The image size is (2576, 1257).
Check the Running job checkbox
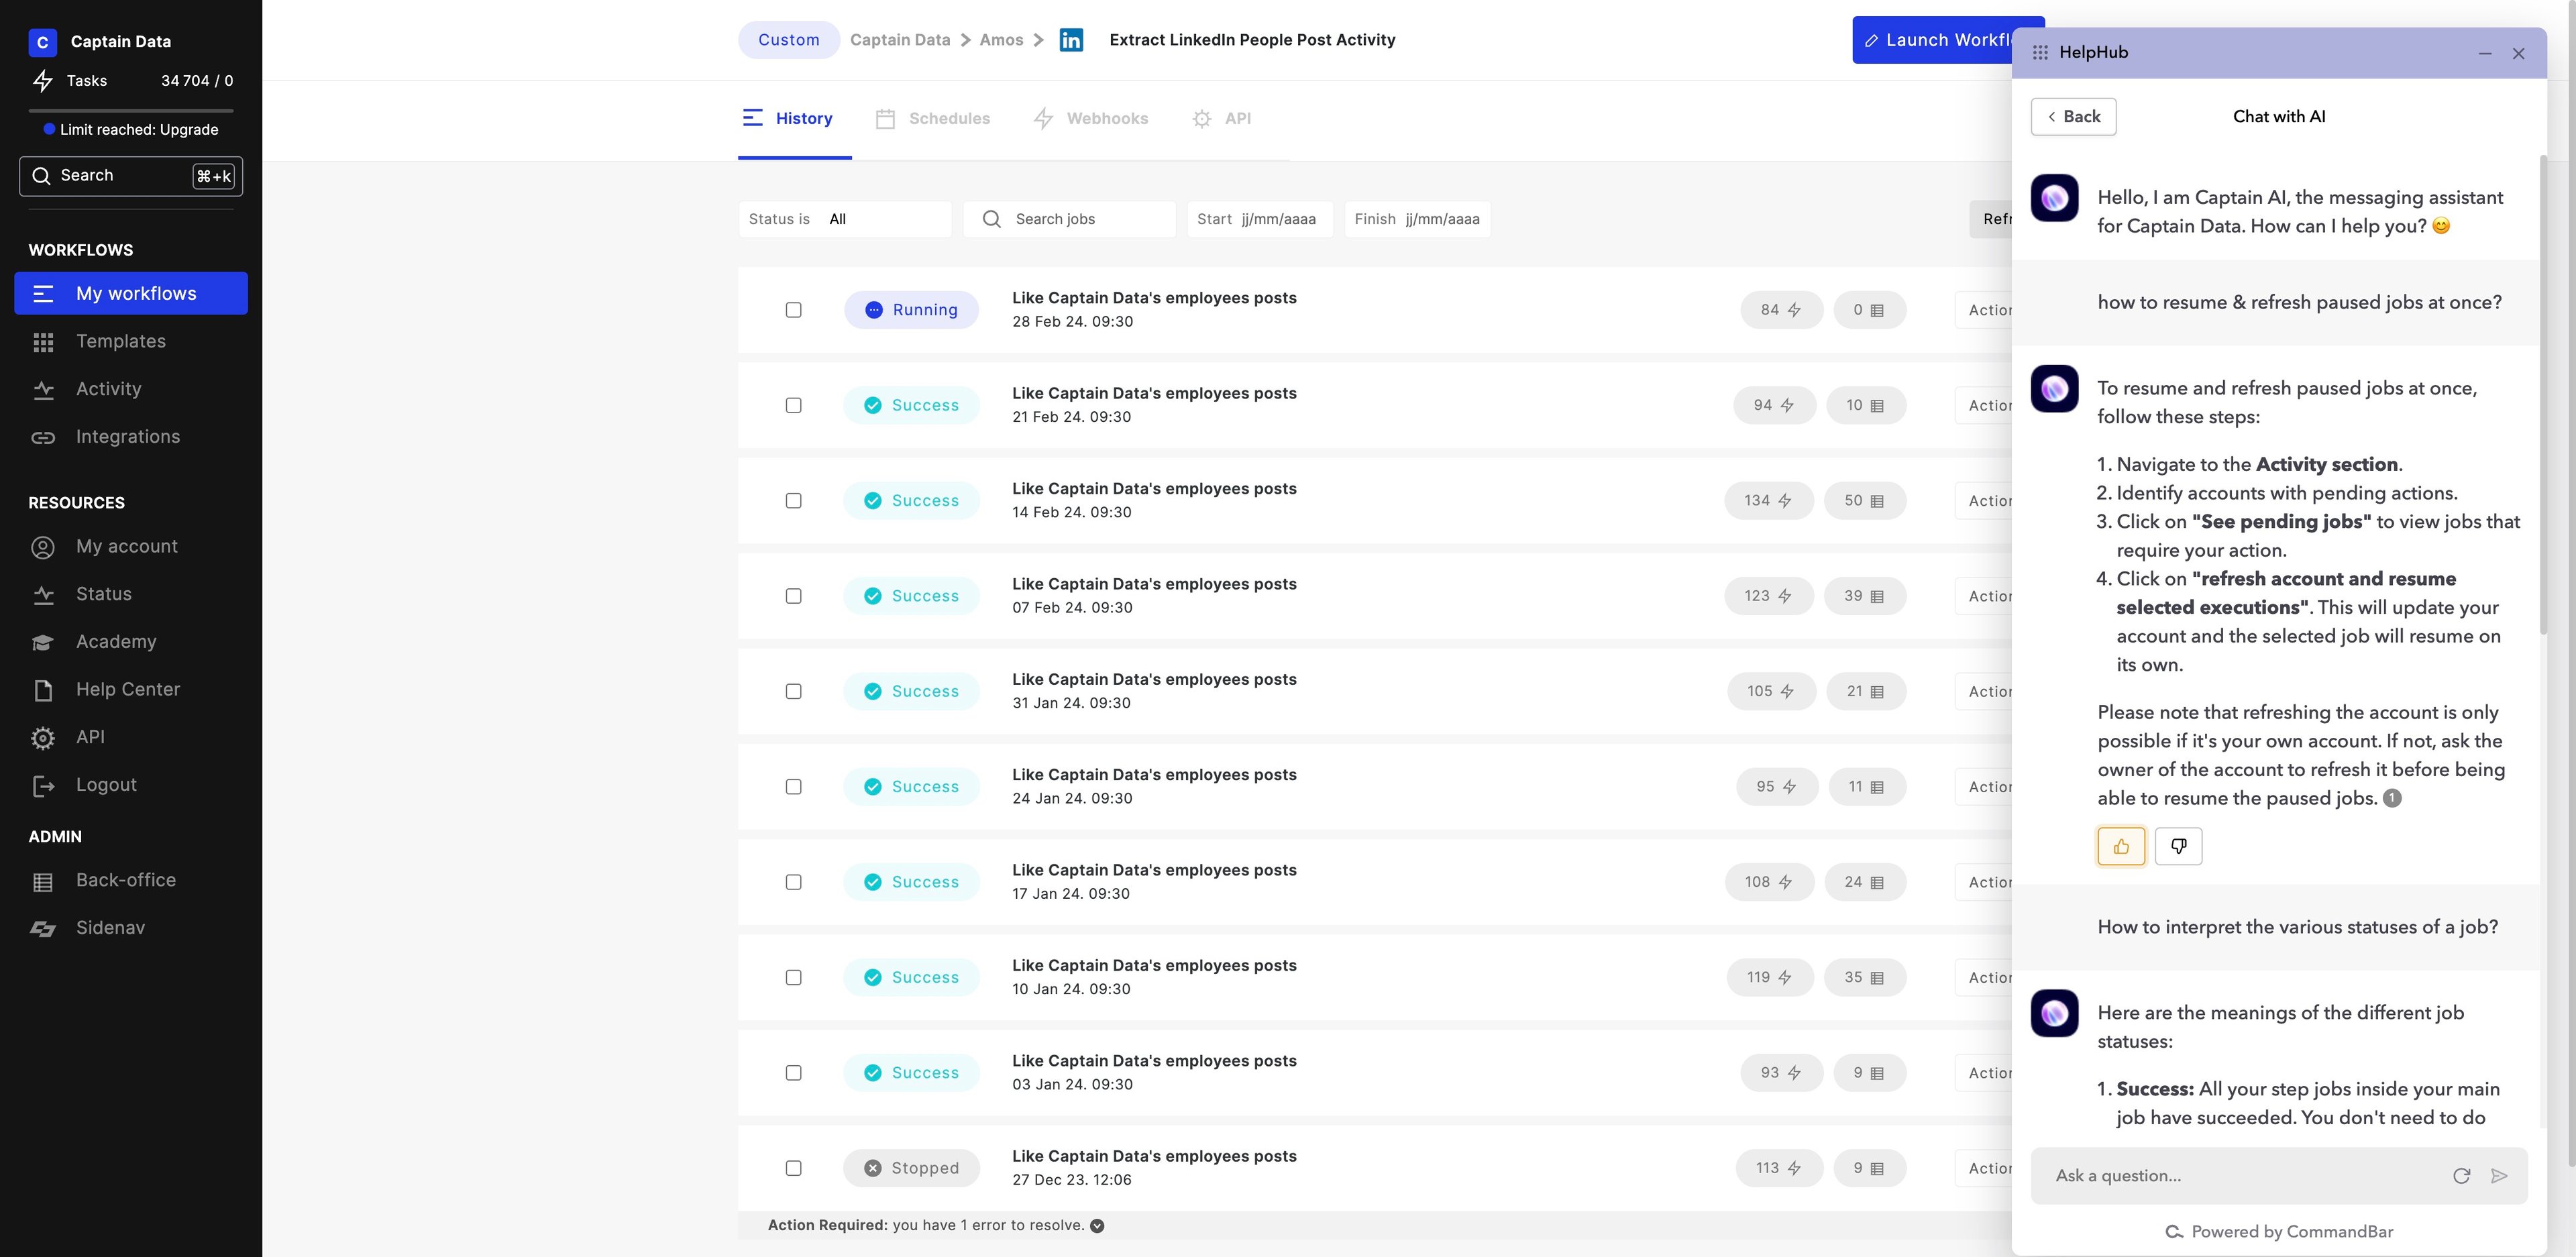click(x=793, y=310)
